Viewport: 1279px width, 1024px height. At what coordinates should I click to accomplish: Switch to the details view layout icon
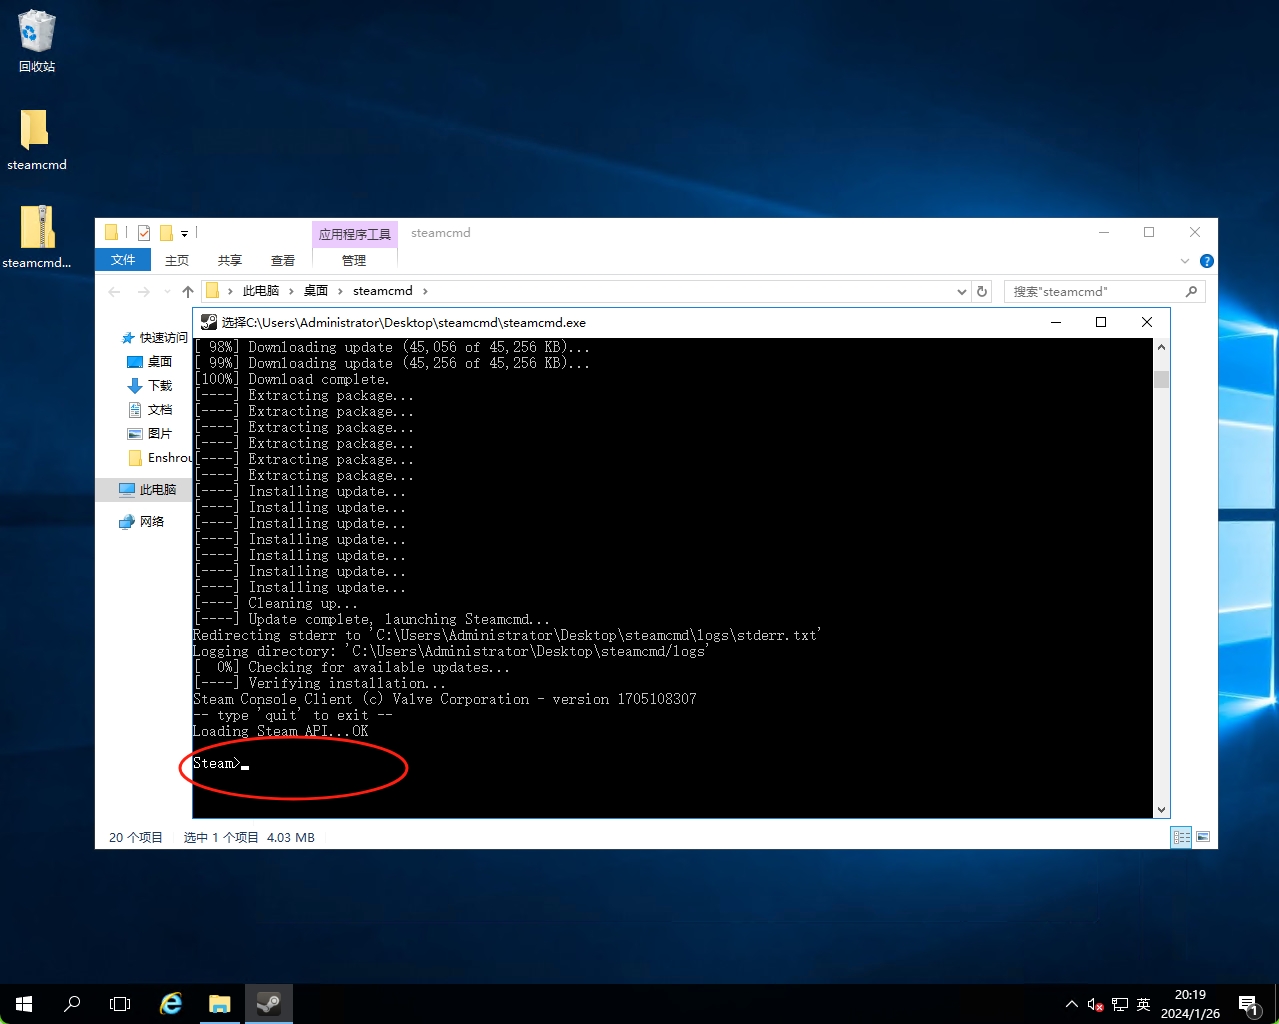(x=1181, y=837)
